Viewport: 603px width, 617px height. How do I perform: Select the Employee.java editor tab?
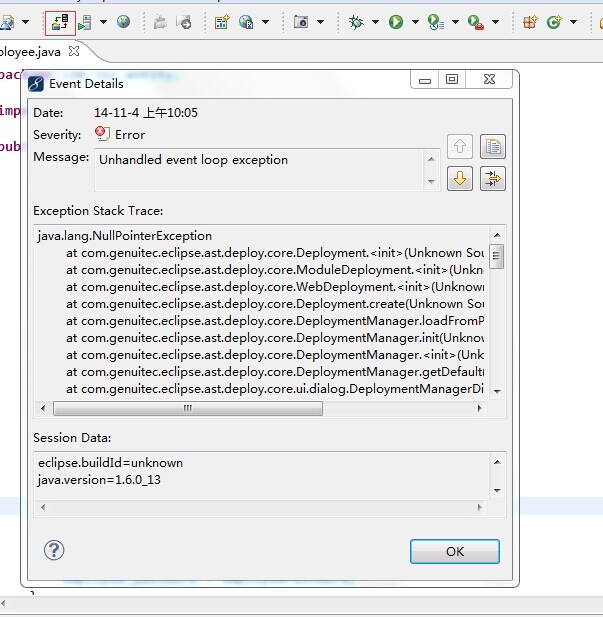(x=30, y=52)
